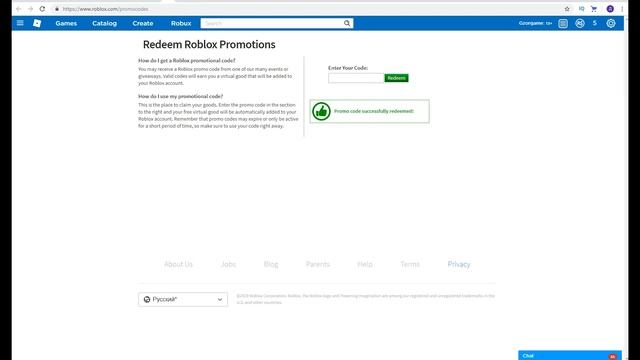Click the site lock security icon
Viewport: 640px width, 360px height.
(57, 9)
